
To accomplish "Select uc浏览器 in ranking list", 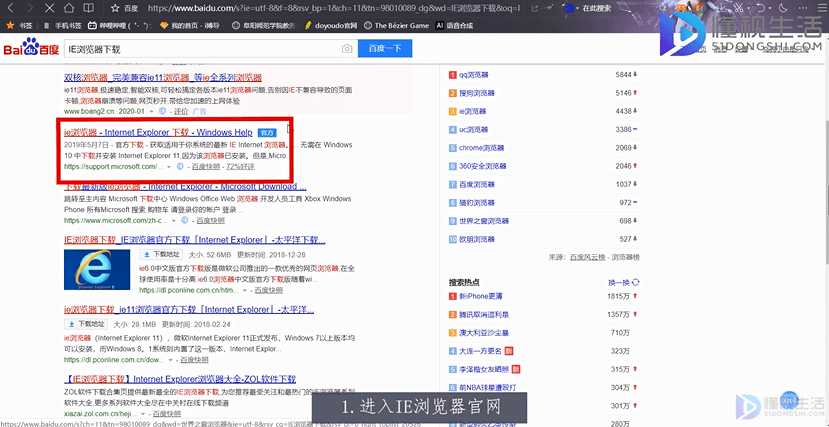I will tap(473, 129).
